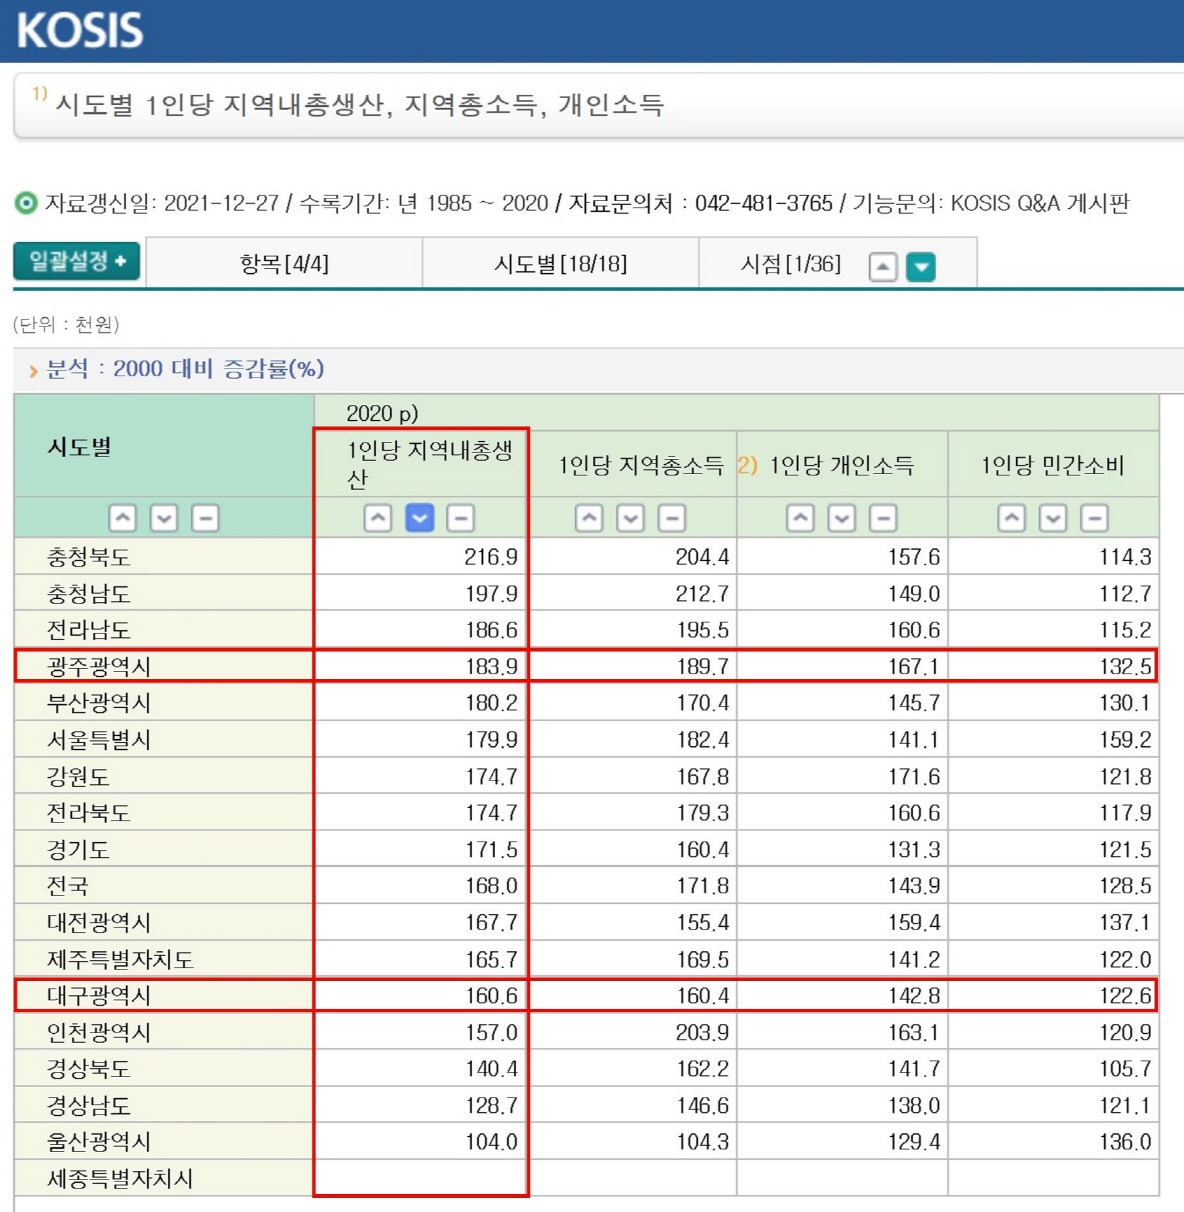Click active descending sort on 1인당 지역내총생산
The image size is (1184, 1212).
coord(420,518)
